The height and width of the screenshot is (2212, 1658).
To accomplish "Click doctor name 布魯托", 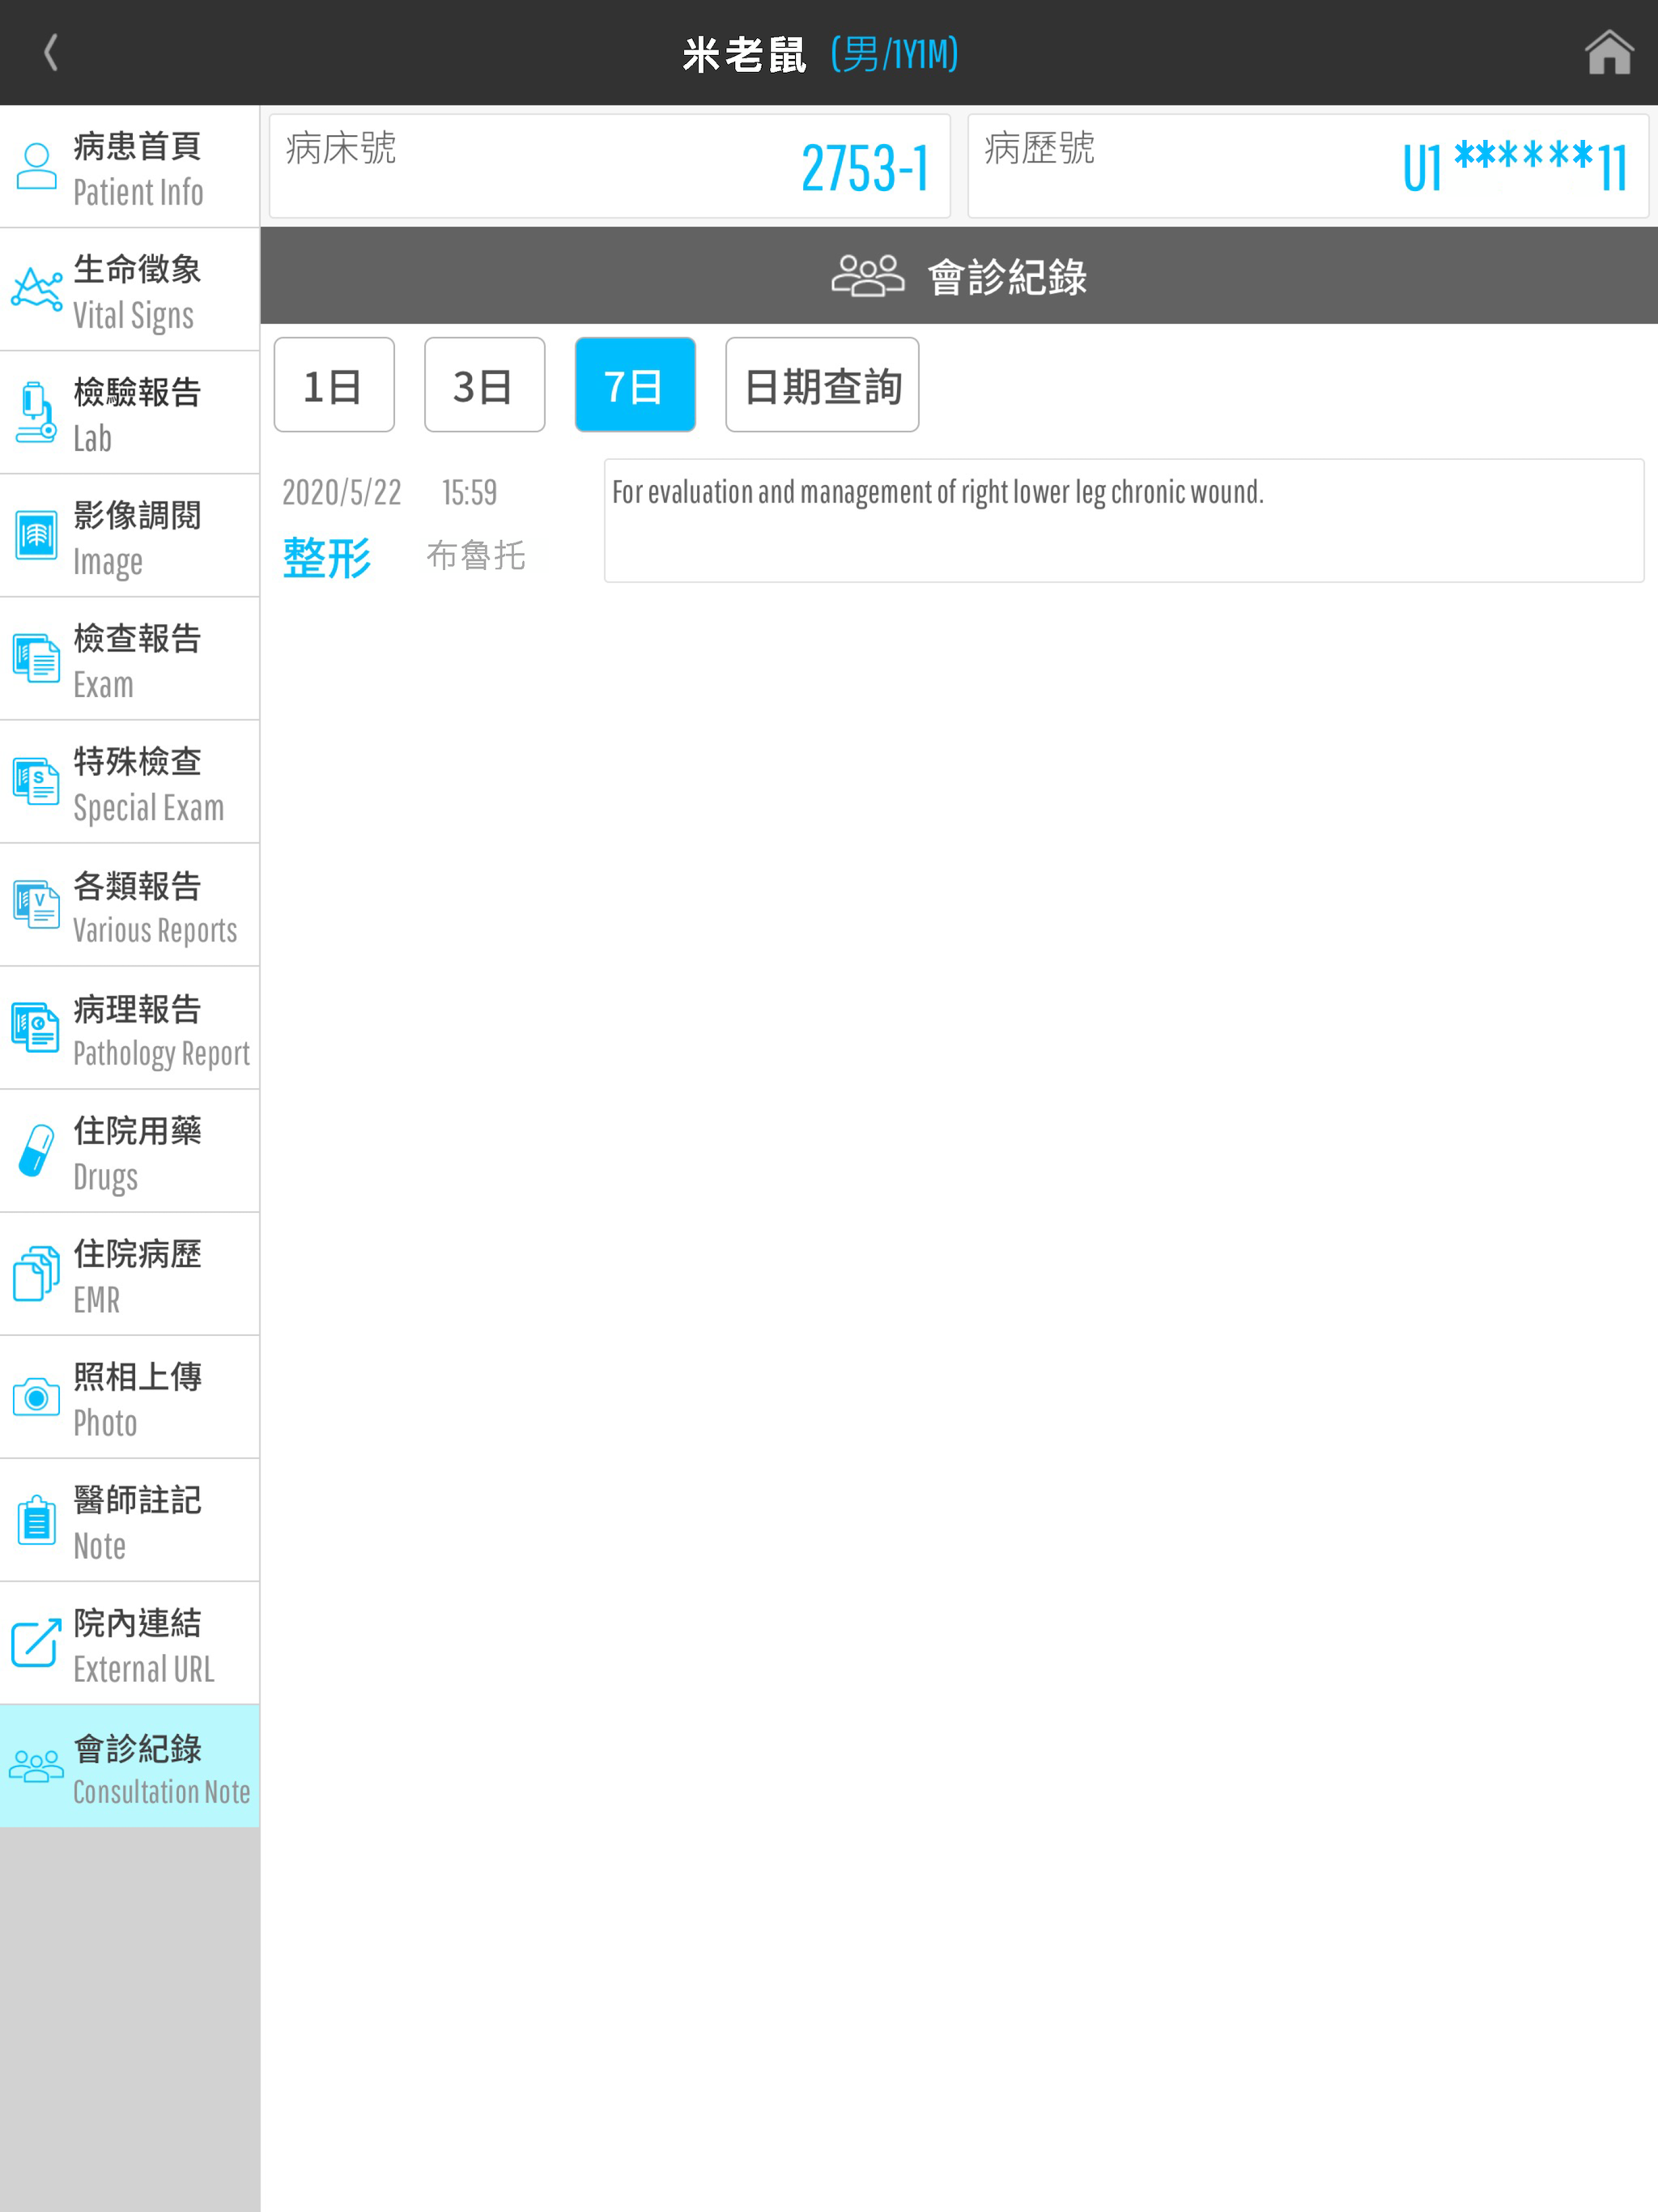I will 476,555.
